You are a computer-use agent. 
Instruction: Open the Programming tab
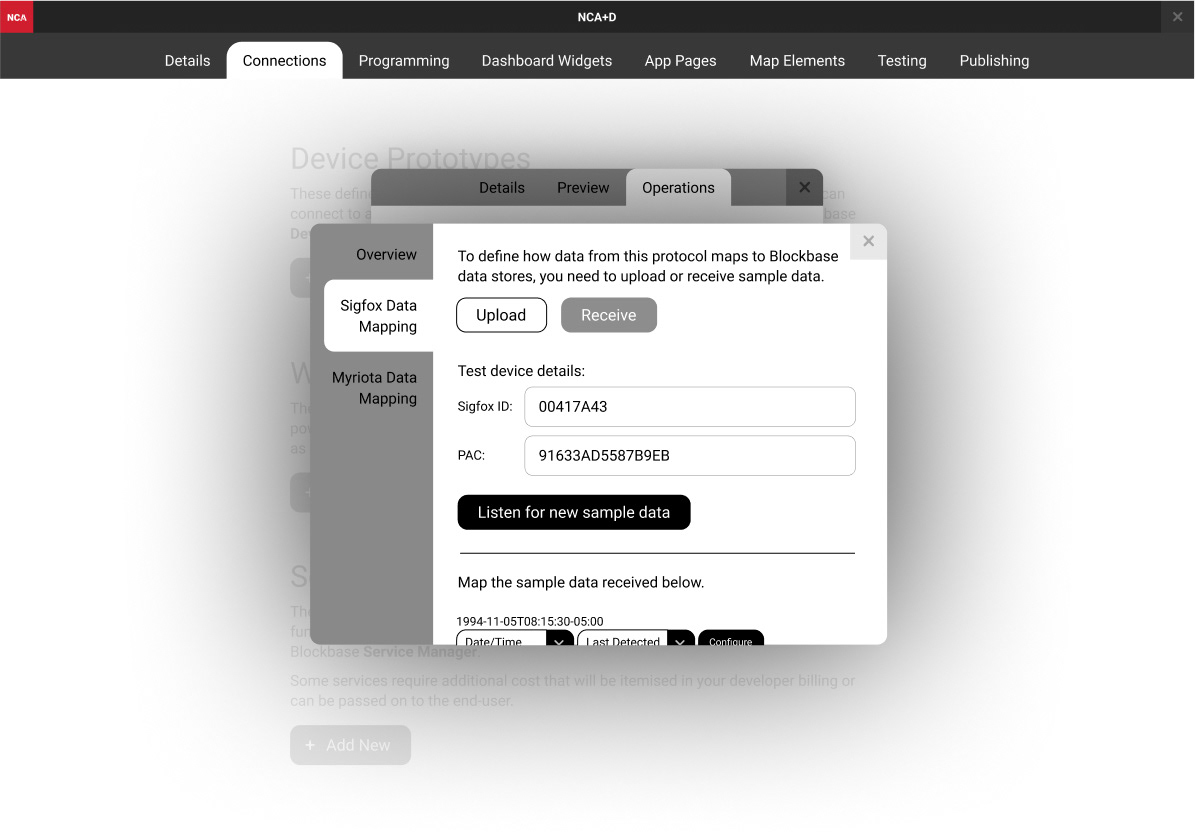click(404, 61)
